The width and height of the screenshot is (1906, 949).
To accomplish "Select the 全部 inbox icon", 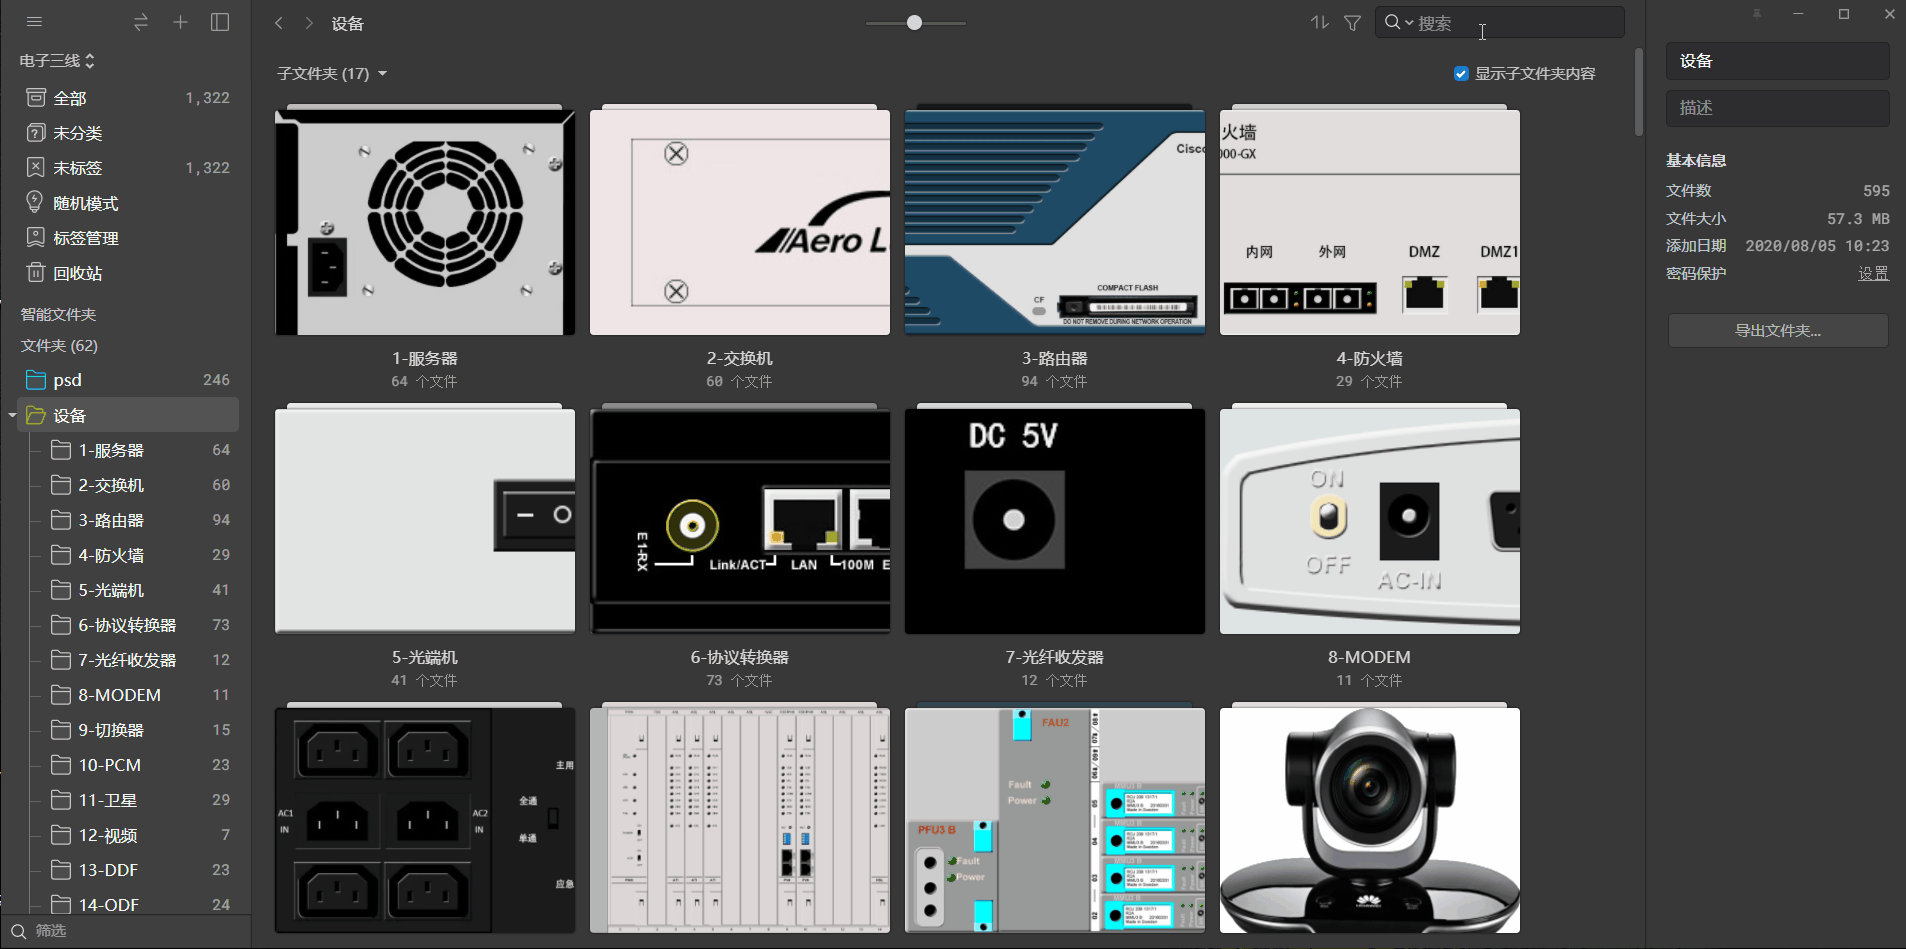I will point(36,98).
